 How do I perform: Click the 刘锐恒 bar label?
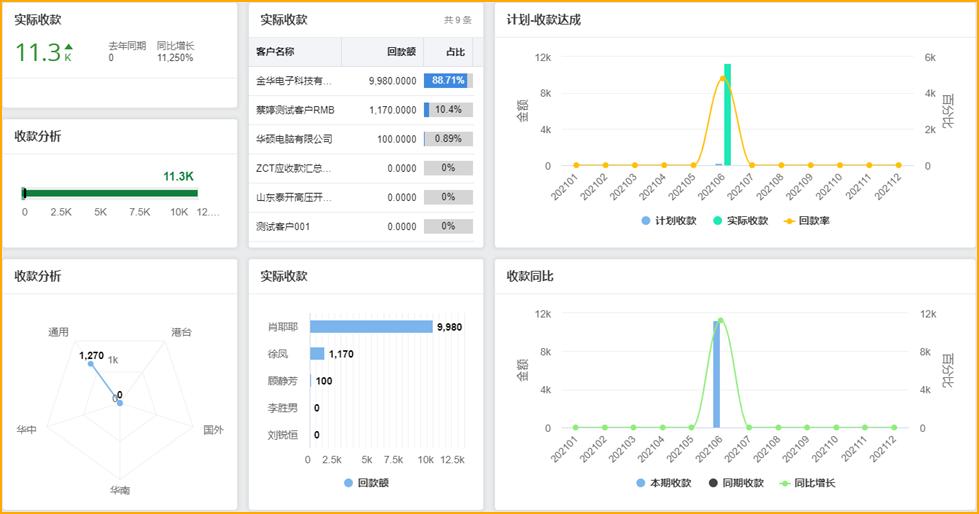coord(282,435)
